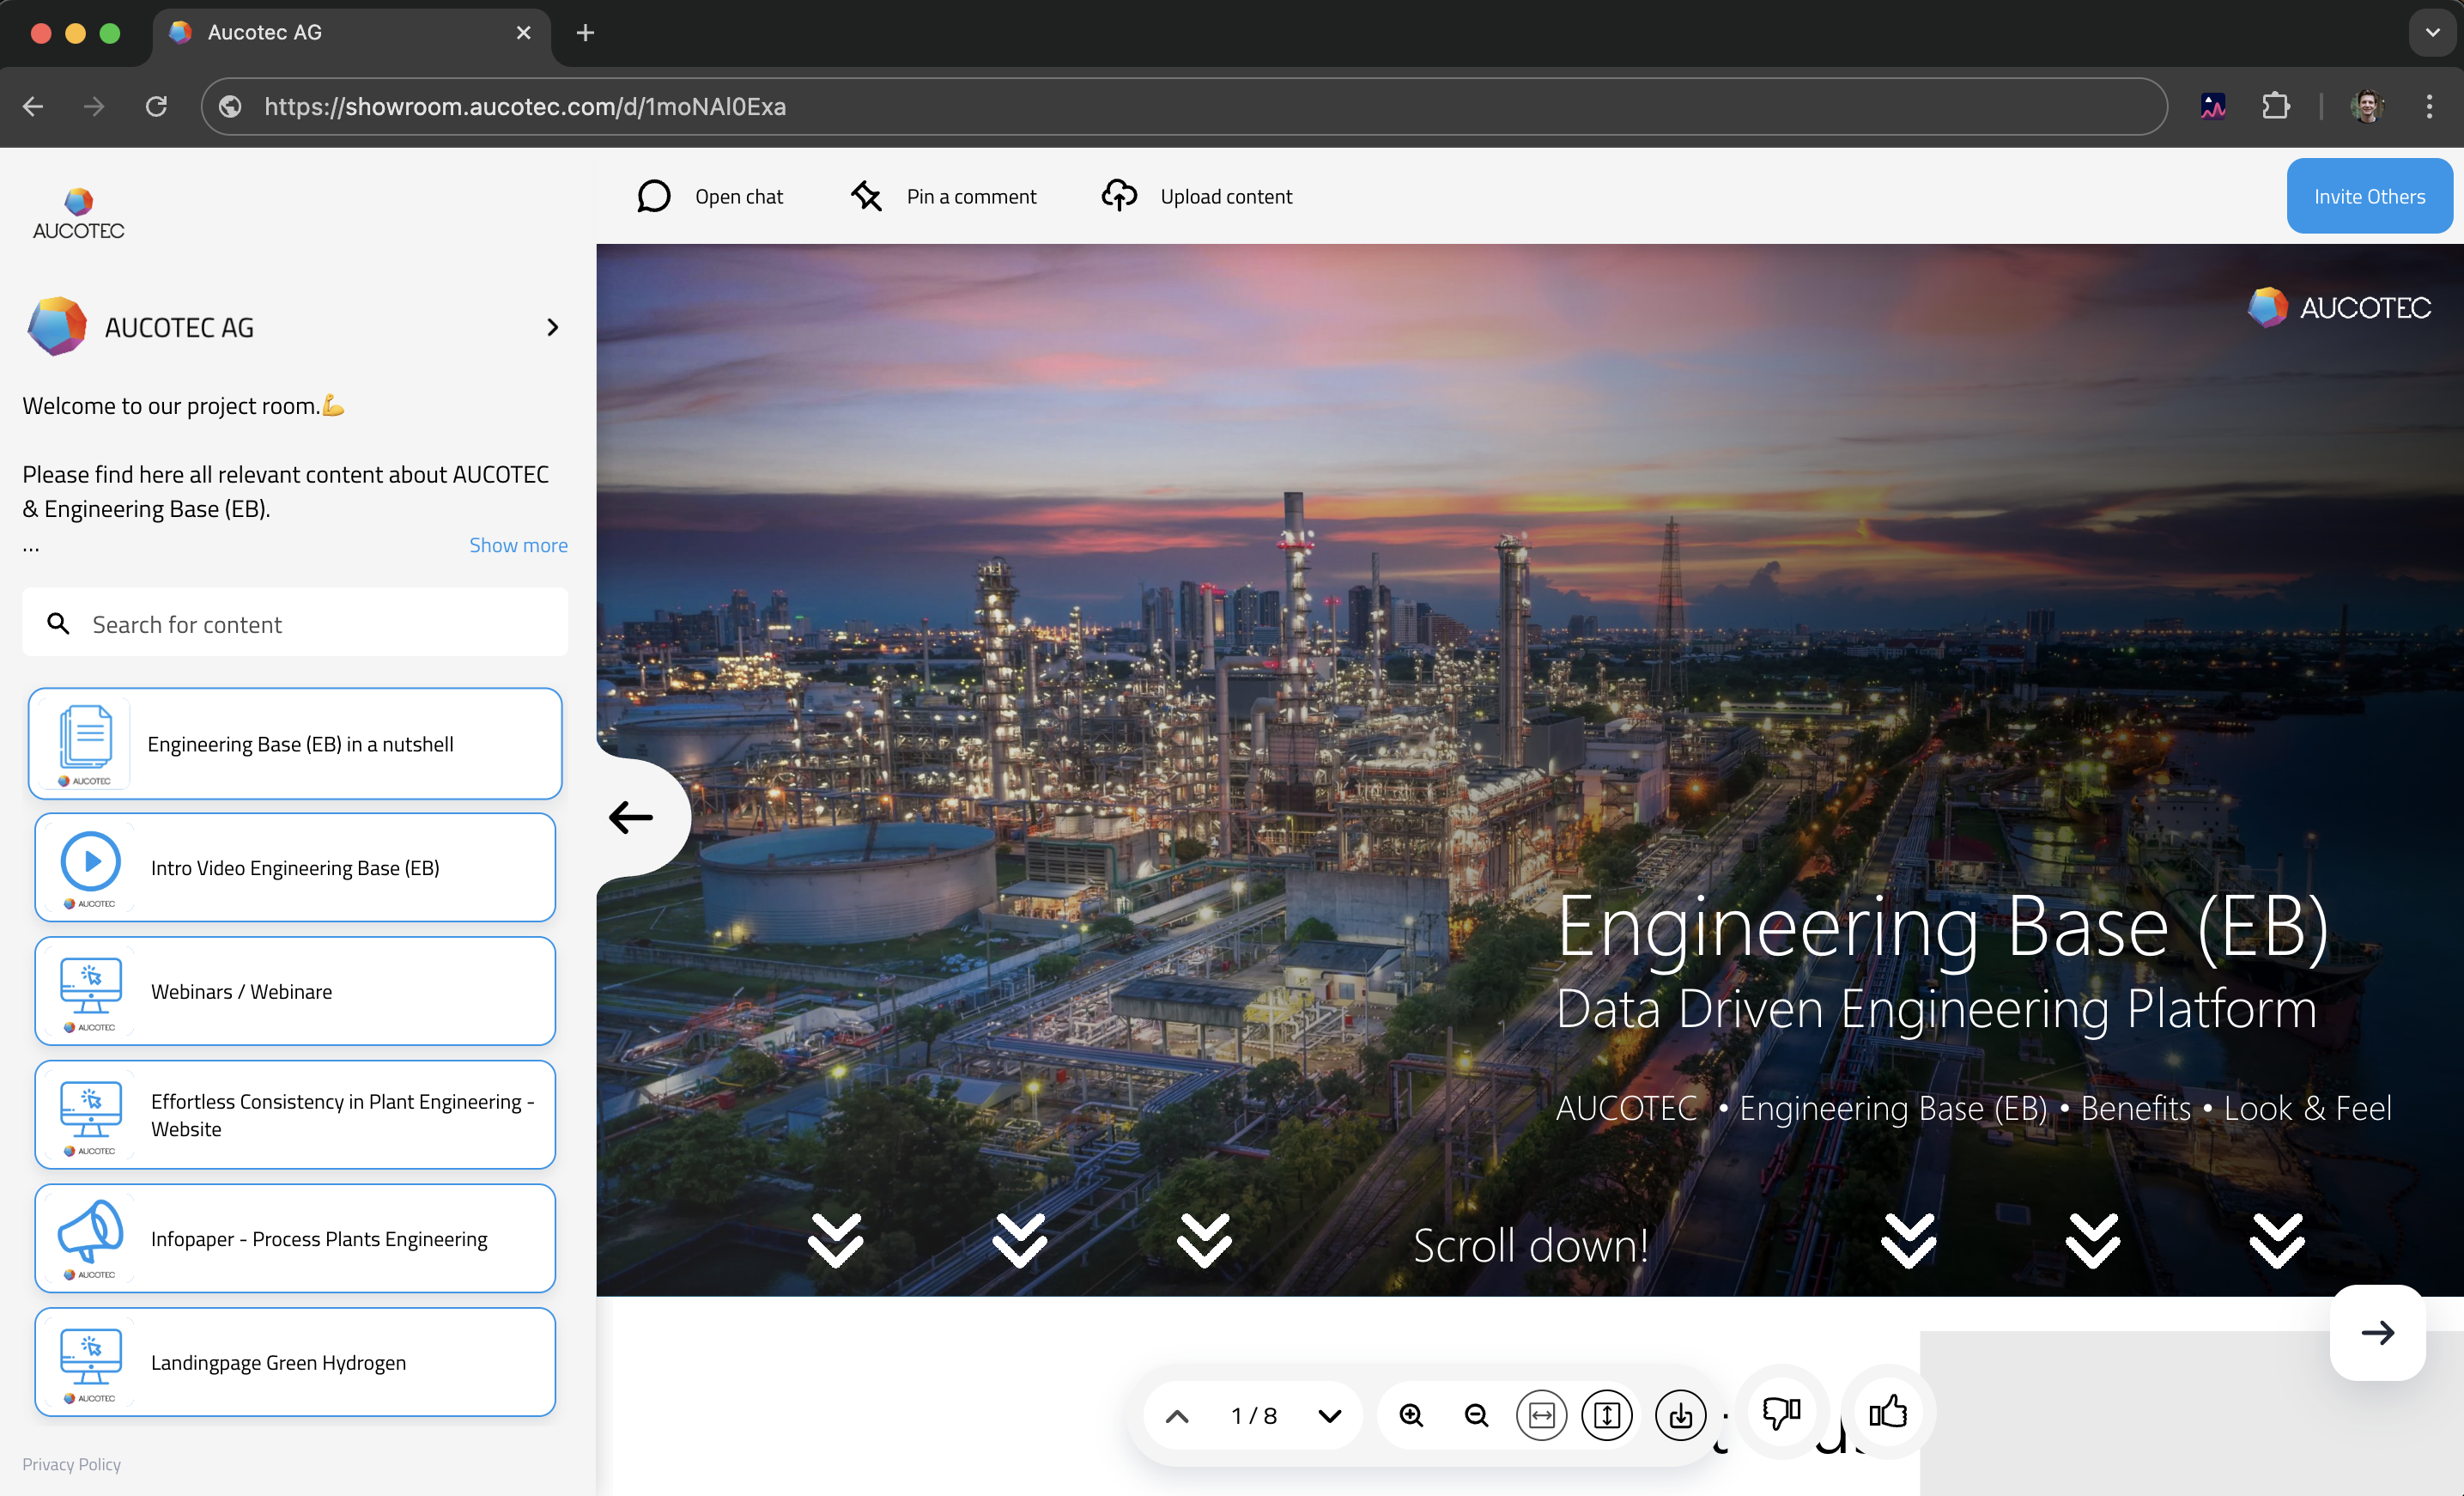The image size is (2464, 1496).
Task: Click the thumbs down icon
Action: pos(1781,1412)
